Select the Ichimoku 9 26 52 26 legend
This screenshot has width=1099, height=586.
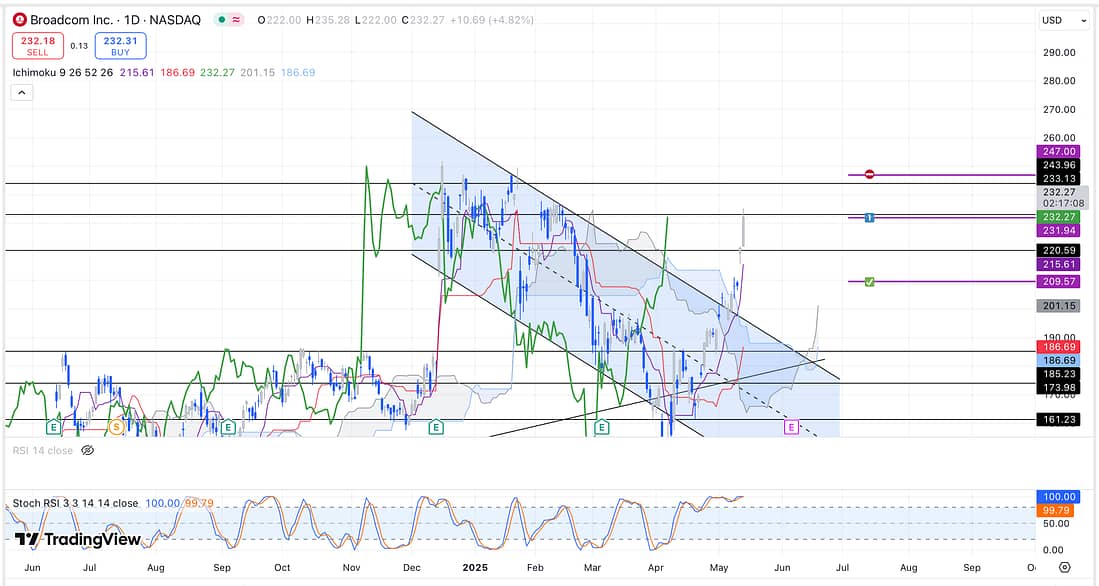coord(62,72)
